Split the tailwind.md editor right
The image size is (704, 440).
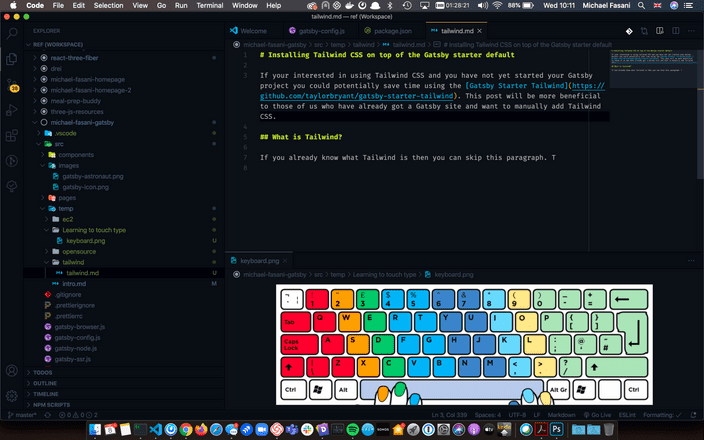tap(675, 31)
